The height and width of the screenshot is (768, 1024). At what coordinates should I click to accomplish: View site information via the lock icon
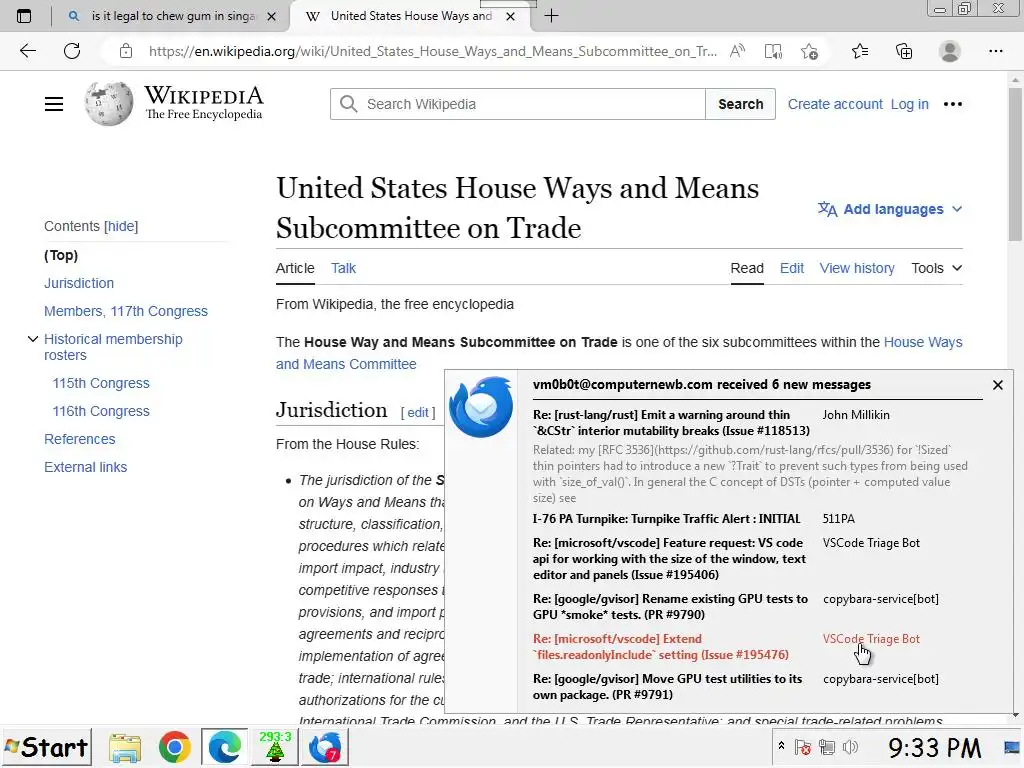pyautogui.click(x=126, y=51)
